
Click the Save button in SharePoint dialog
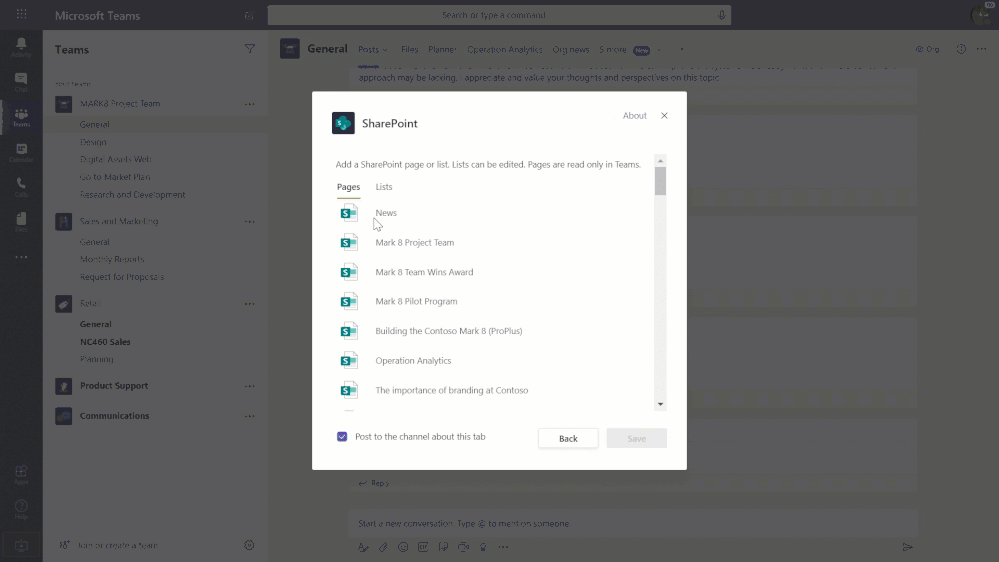coord(636,438)
